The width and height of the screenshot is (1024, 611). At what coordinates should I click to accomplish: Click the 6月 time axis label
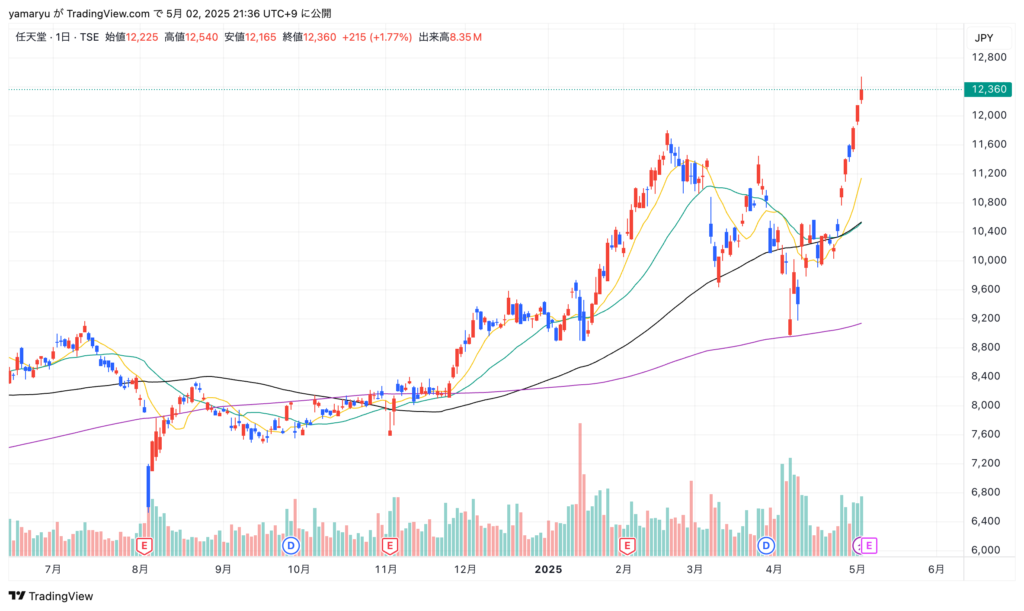pyautogui.click(x=936, y=569)
